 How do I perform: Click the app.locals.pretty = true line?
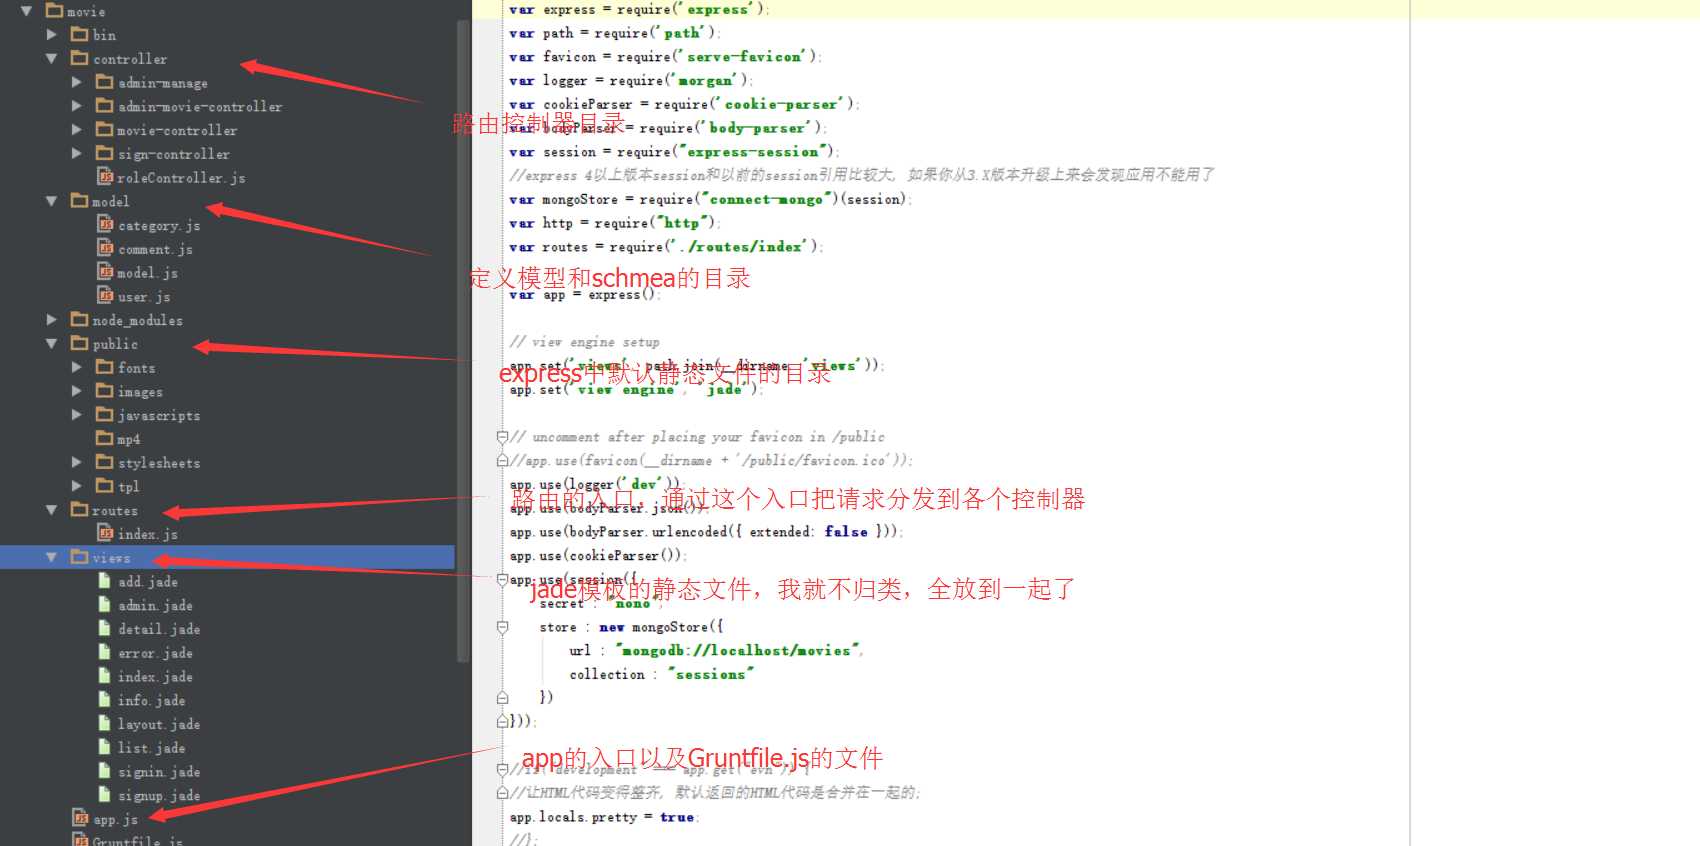pos(604,817)
